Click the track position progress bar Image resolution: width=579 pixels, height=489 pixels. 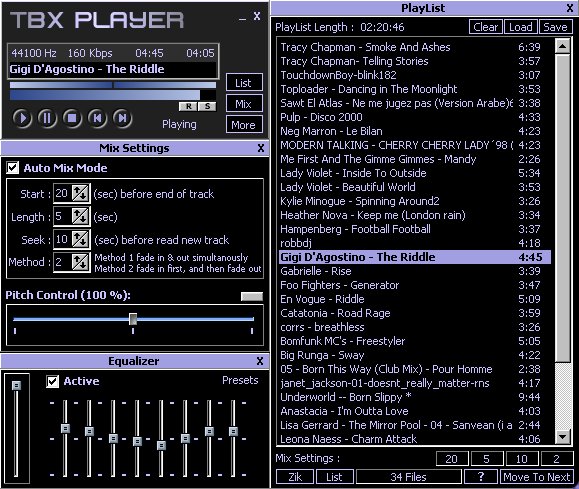[113, 85]
